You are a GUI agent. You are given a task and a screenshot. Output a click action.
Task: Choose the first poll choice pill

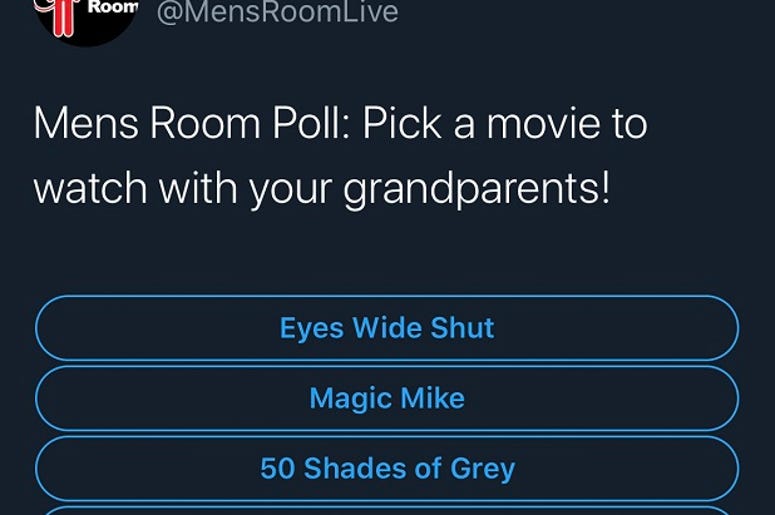pyautogui.click(x=387, y=328)
